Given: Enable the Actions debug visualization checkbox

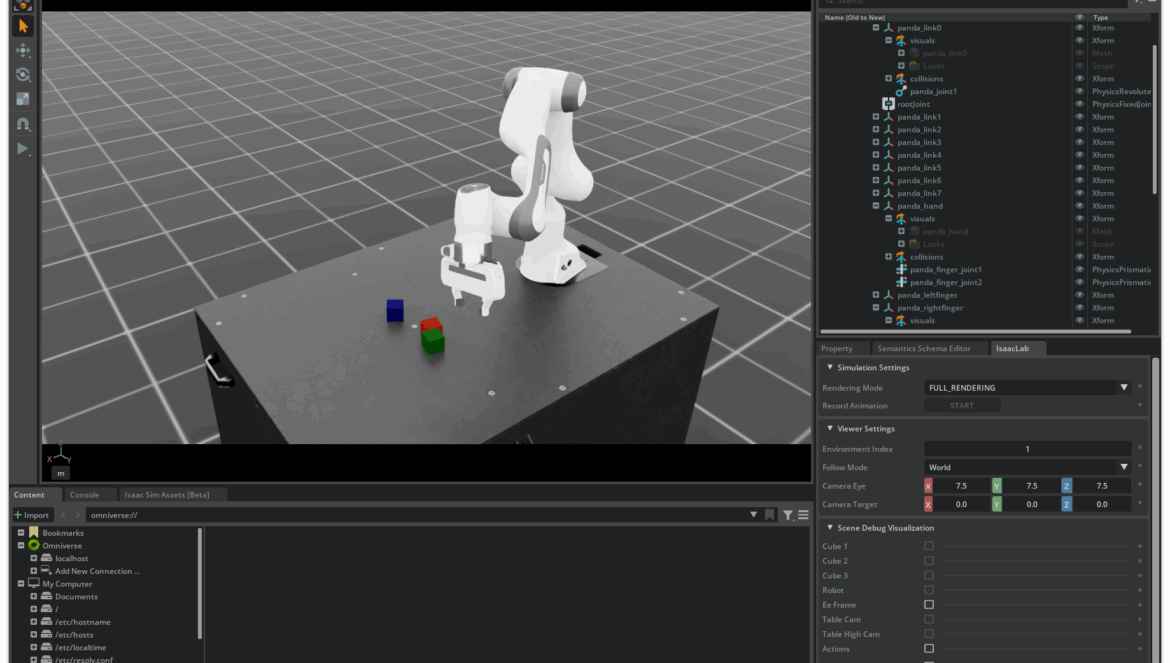Looking at the screenshot, I should [929, 649].
